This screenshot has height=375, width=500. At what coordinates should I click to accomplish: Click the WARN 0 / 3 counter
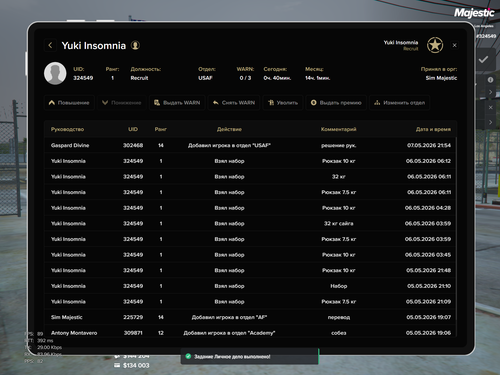point(245,78)
